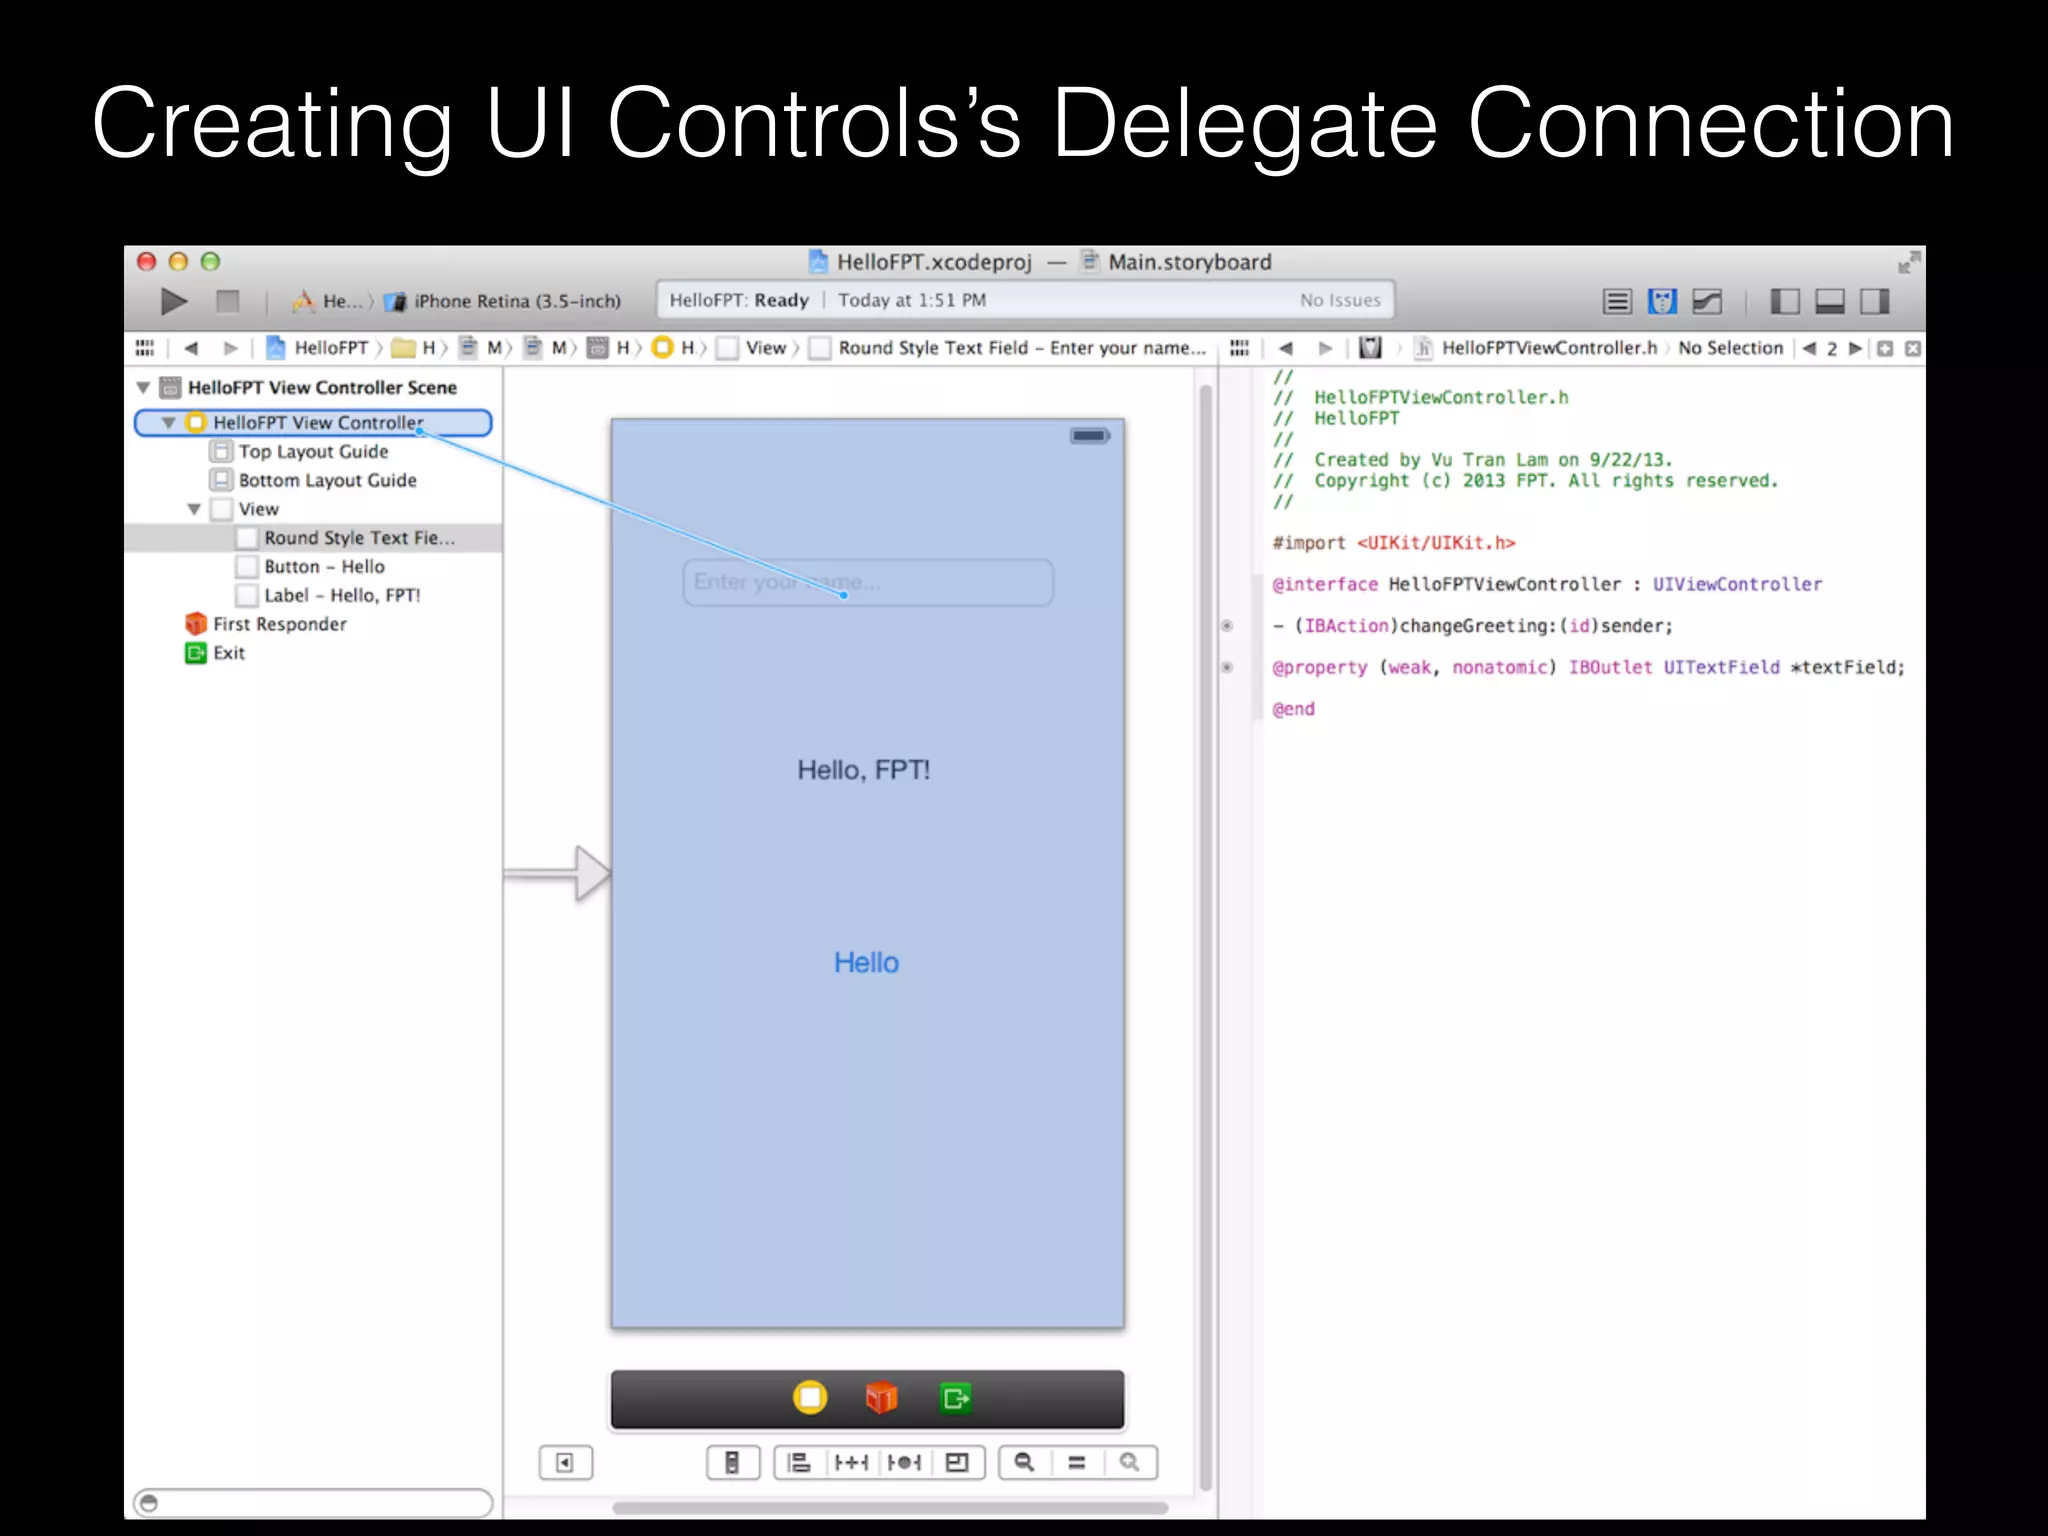Click the green Exit dock icon
Screen dimensions: 2048x1536
point(955,1397)
